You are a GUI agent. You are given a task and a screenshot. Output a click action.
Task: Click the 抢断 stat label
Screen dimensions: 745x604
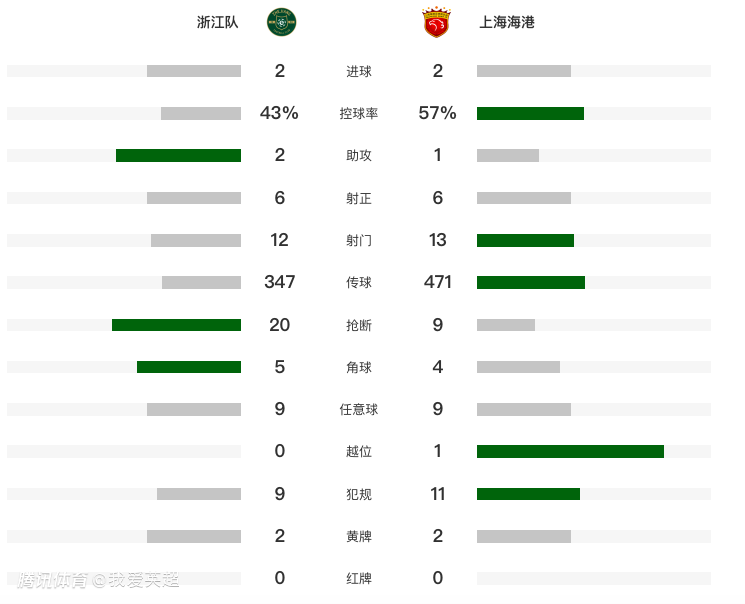coord(358,325)
